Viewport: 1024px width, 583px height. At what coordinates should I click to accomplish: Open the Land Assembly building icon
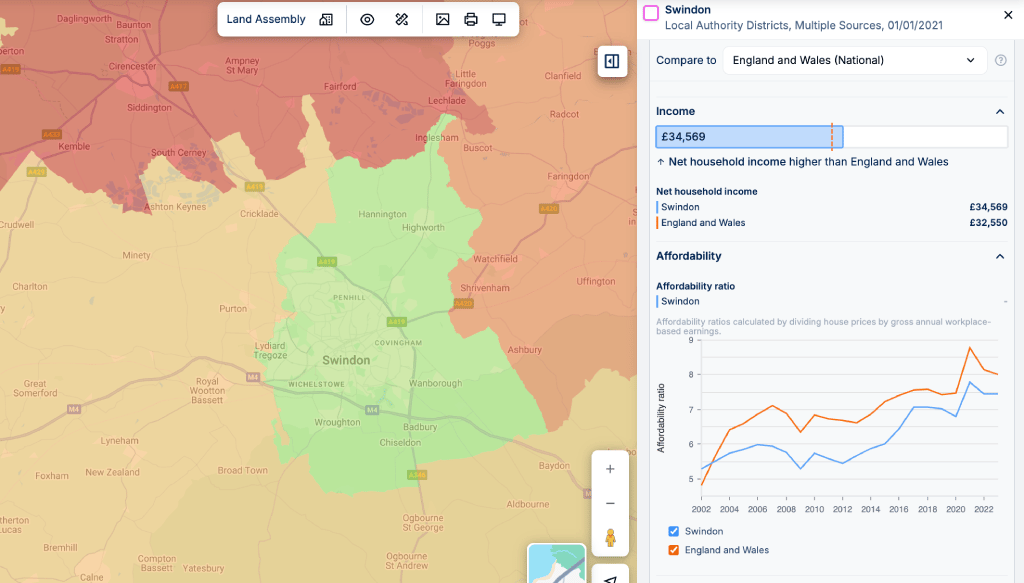(x=326, y=19)
